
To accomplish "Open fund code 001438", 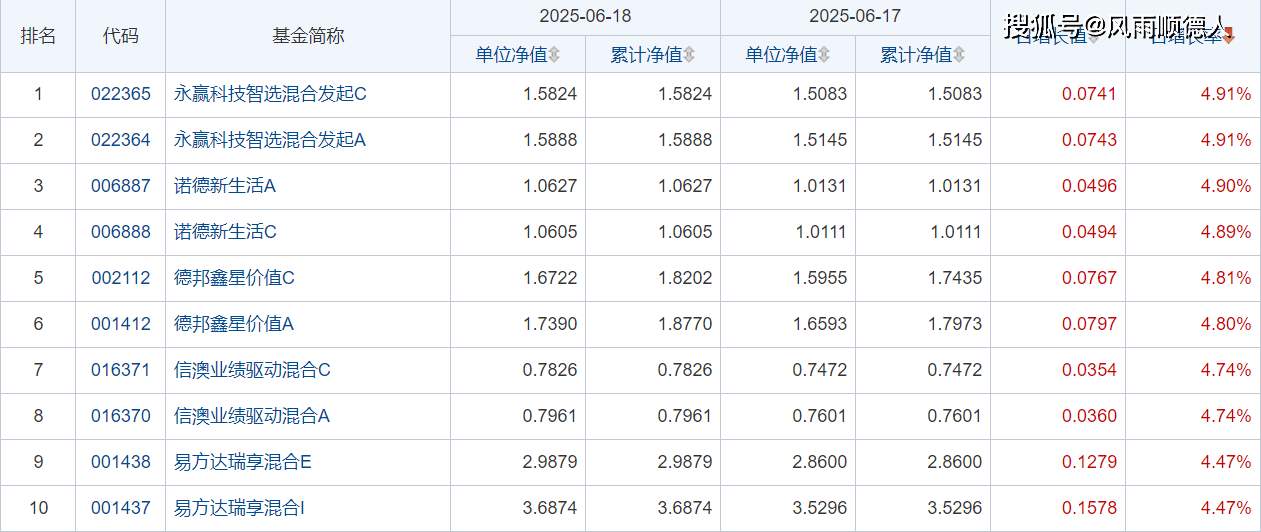I will click(121, 462).
